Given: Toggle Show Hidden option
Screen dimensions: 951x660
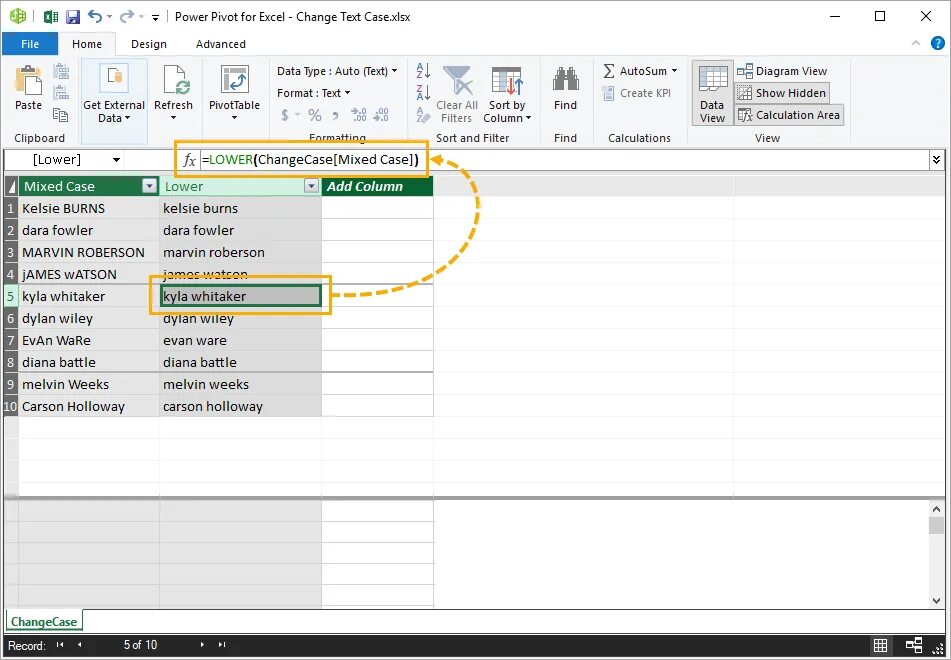Looking at the screenshot, I should click(782, 93).
